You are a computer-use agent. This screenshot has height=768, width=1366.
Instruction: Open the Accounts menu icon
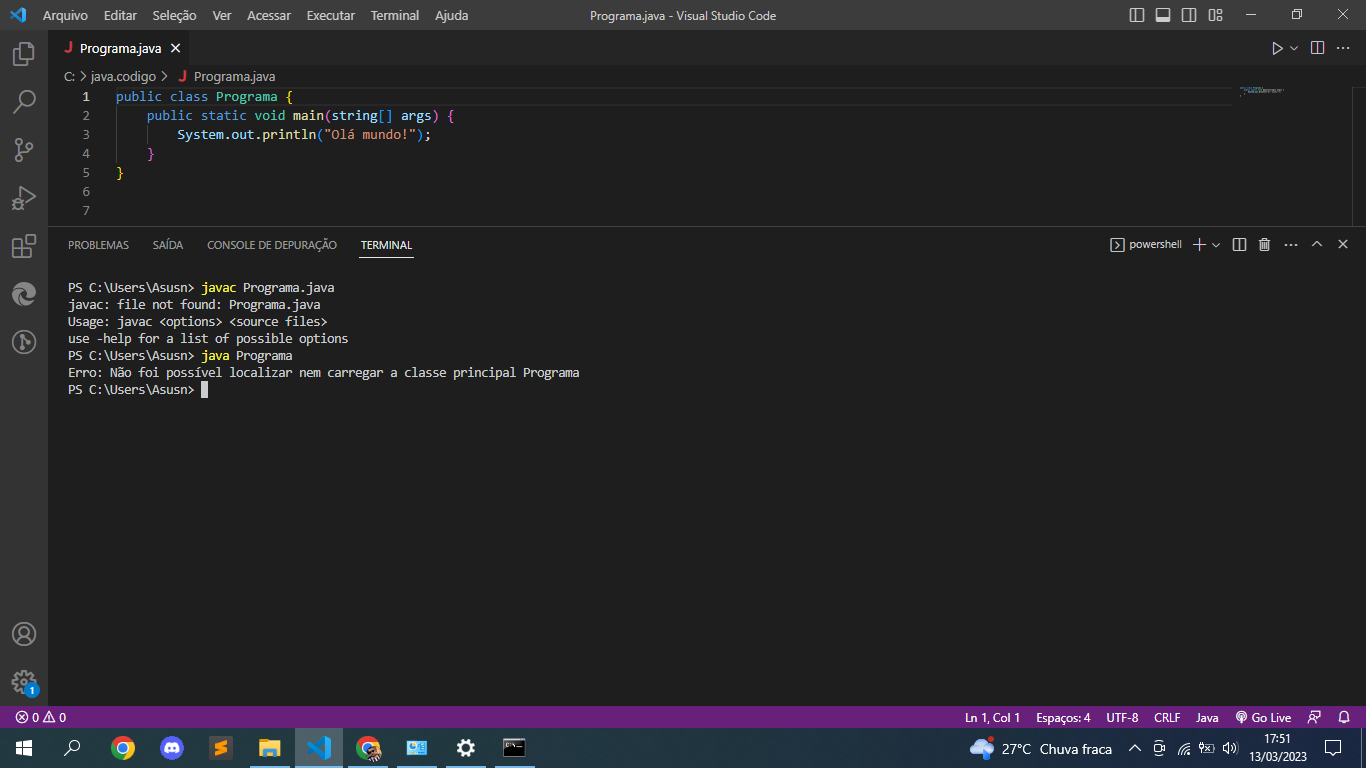[x=24, y=634]
